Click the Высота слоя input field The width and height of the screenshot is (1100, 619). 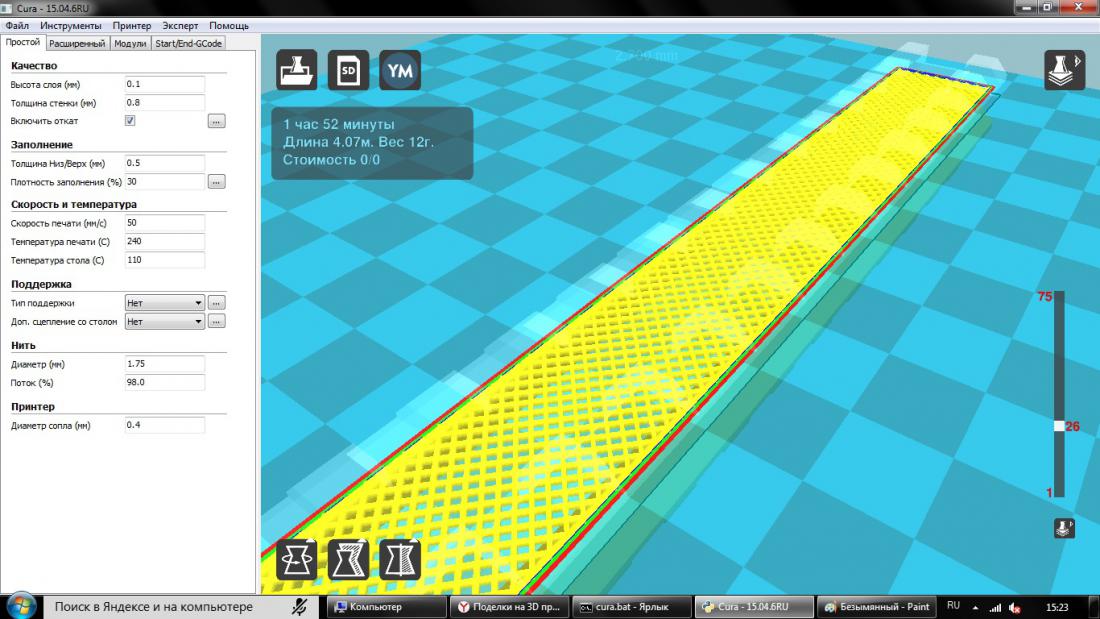(x=165, y=85)
